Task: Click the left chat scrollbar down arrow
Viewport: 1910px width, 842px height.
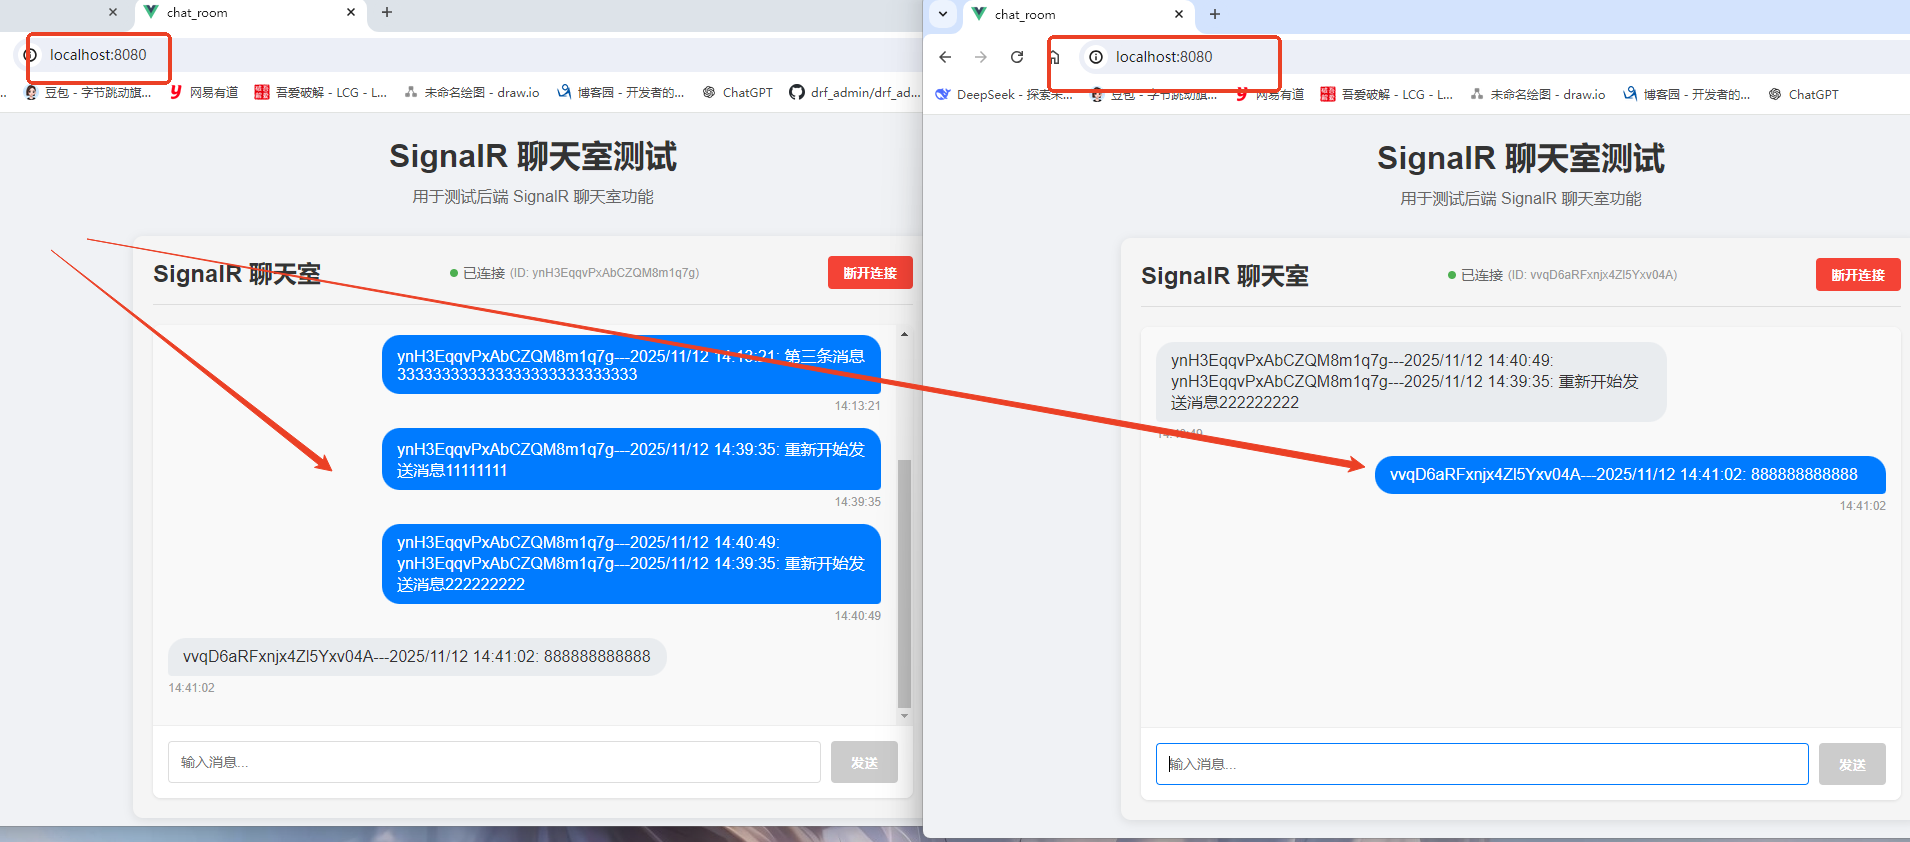Action: (x=904, y=716)
